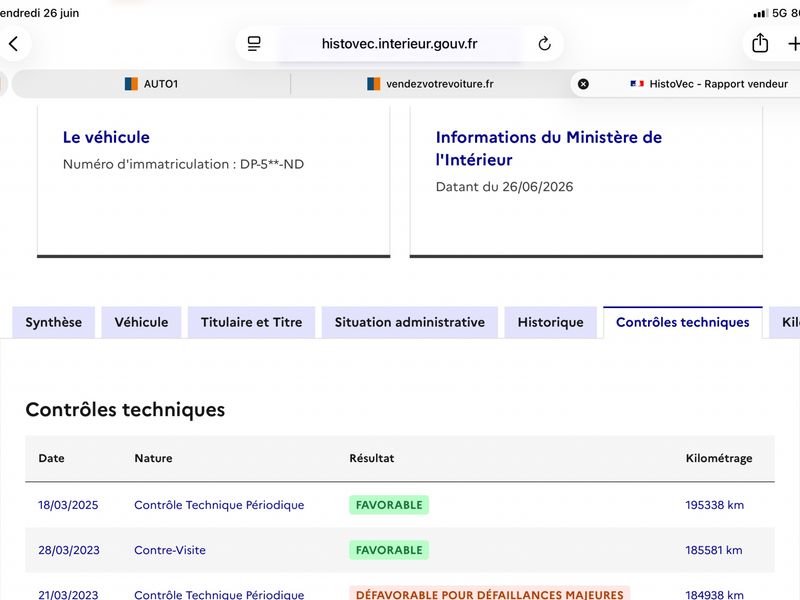Click the Date column header

point(52,458)
